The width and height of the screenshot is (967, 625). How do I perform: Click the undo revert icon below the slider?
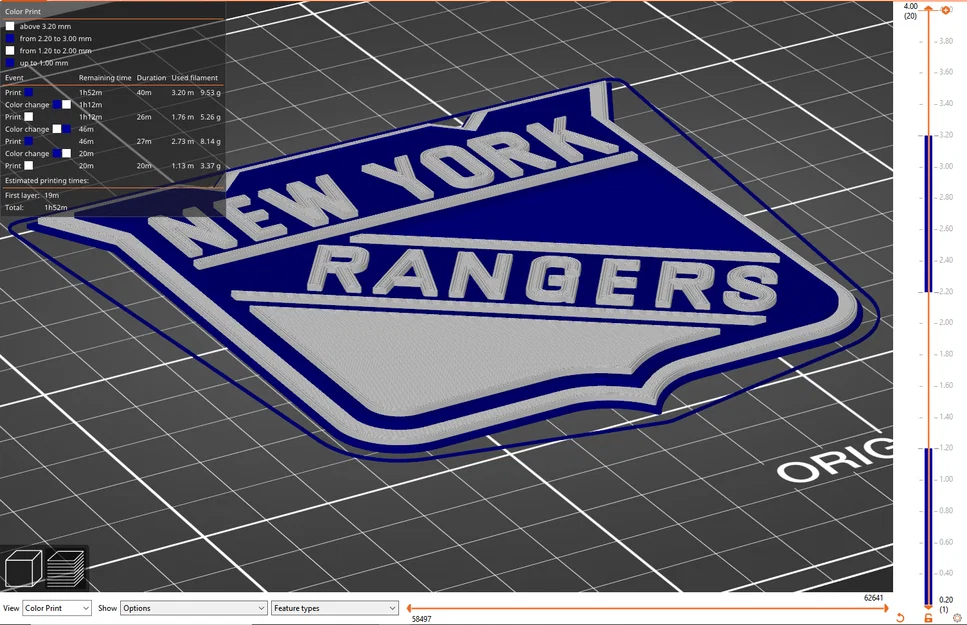(900, 618)
